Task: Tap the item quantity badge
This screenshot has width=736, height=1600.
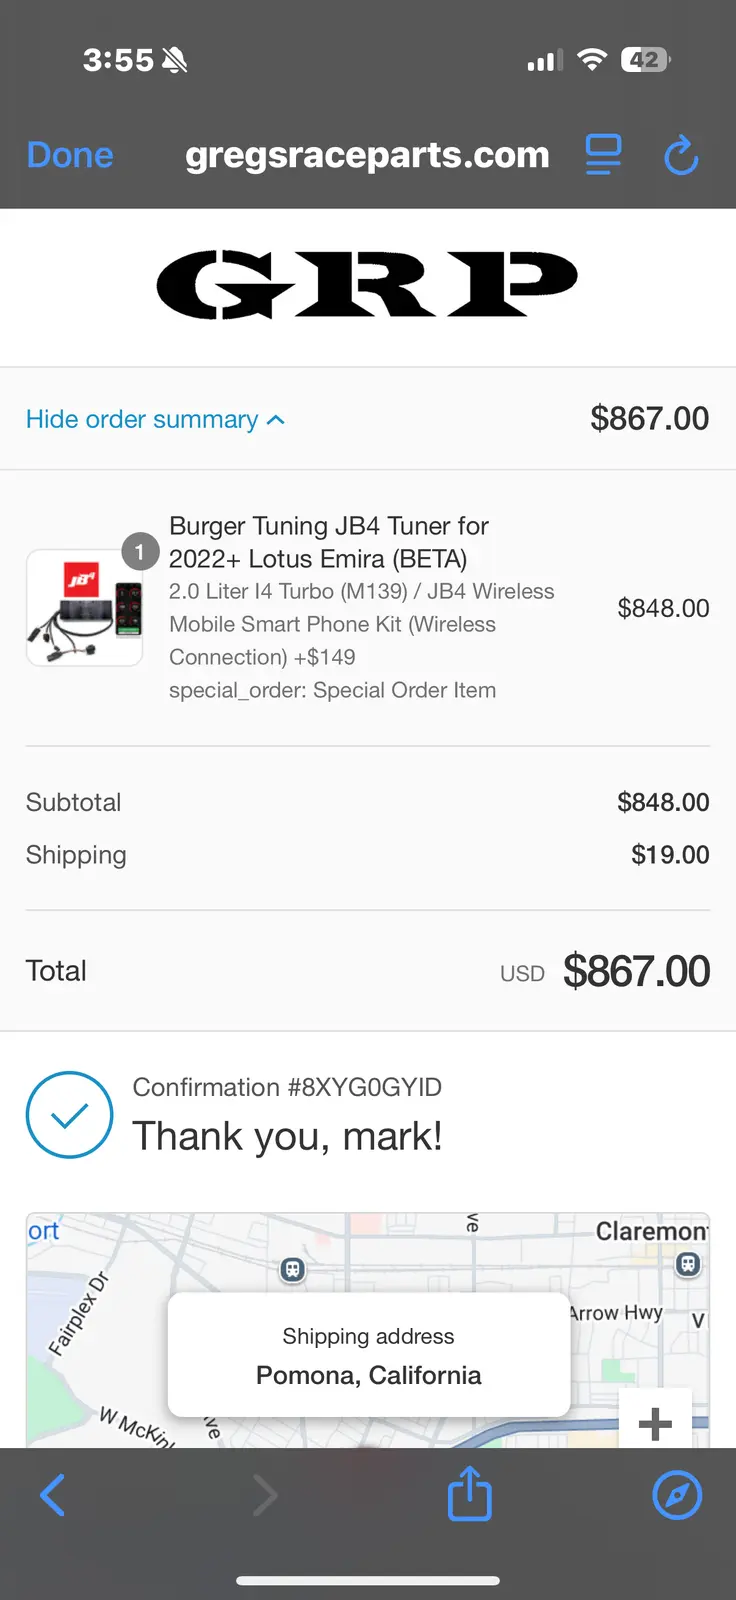Action: tap(140, 551)
